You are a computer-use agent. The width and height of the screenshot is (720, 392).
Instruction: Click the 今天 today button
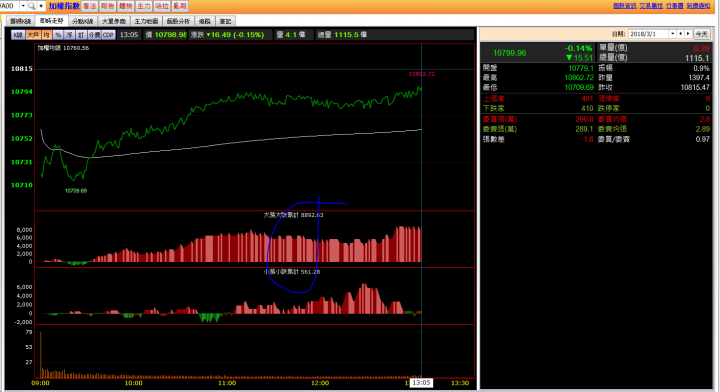pos(701,34)
